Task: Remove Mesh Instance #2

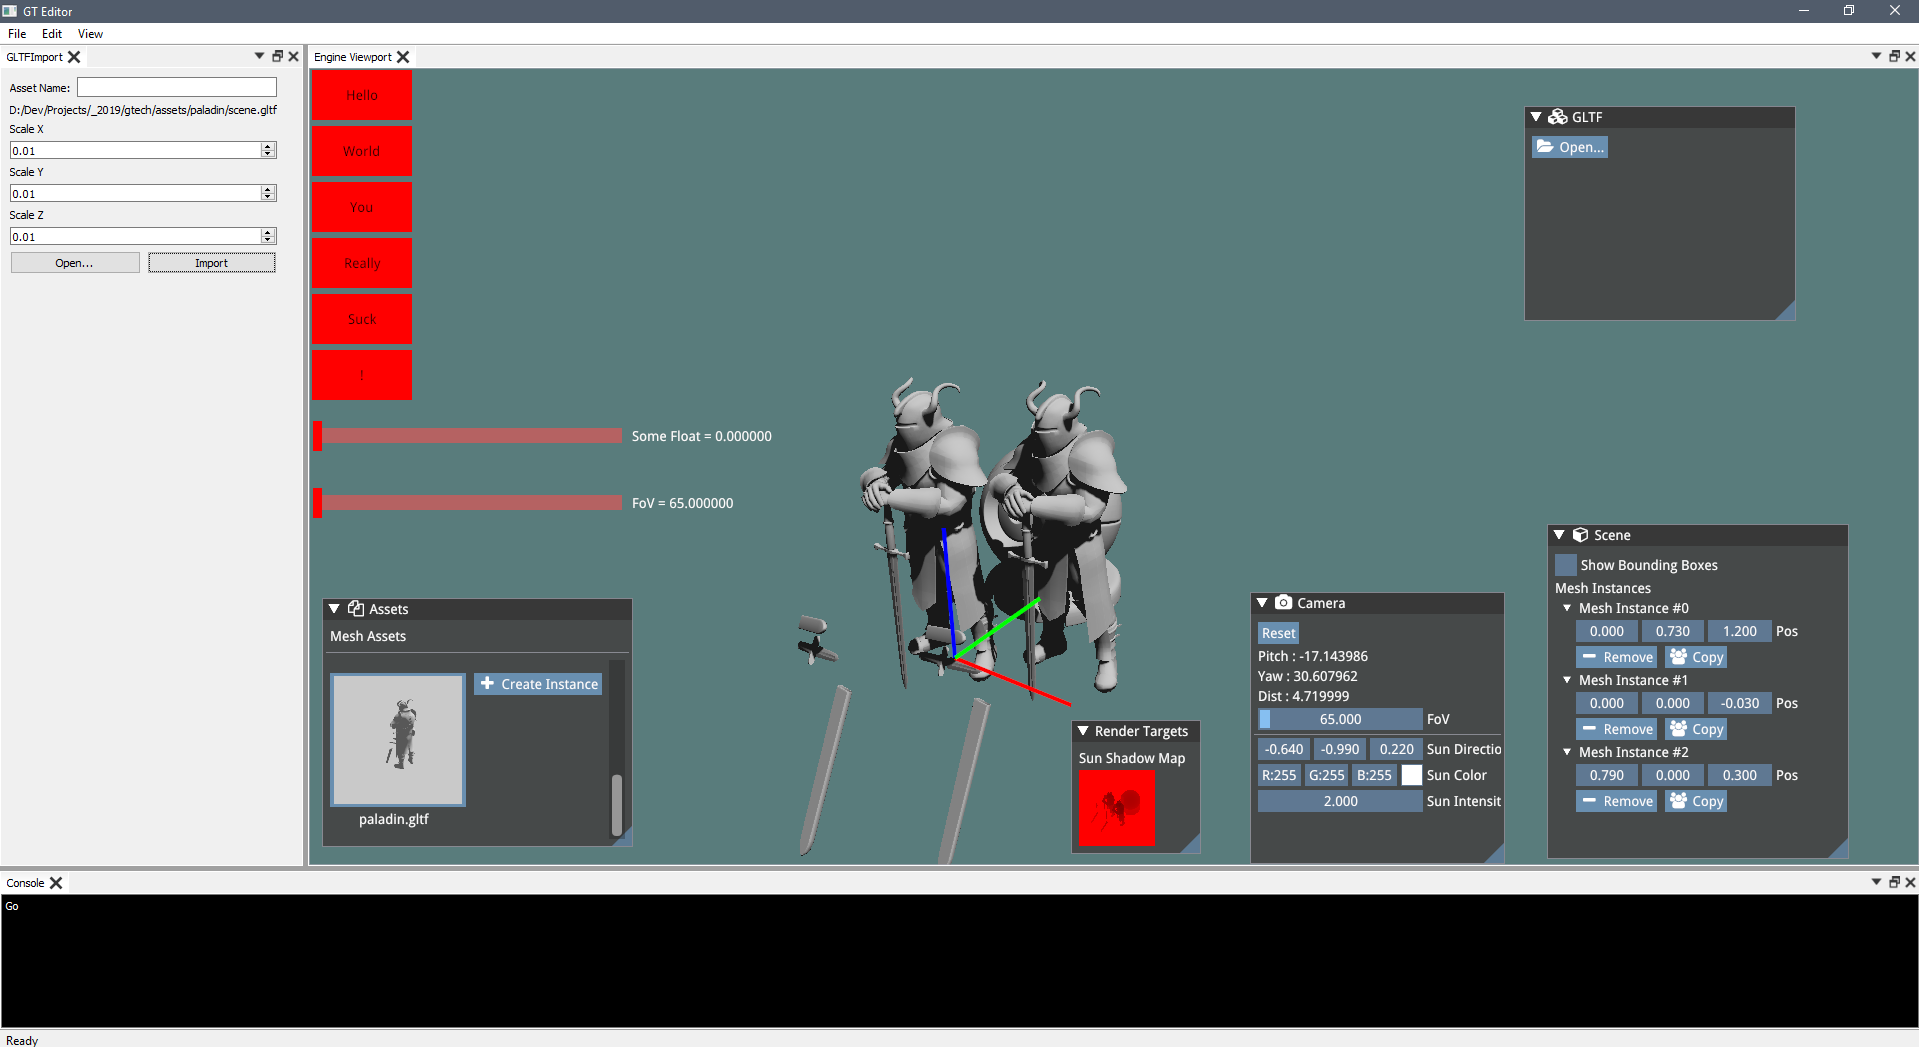Action: (x=1617, y=801)
